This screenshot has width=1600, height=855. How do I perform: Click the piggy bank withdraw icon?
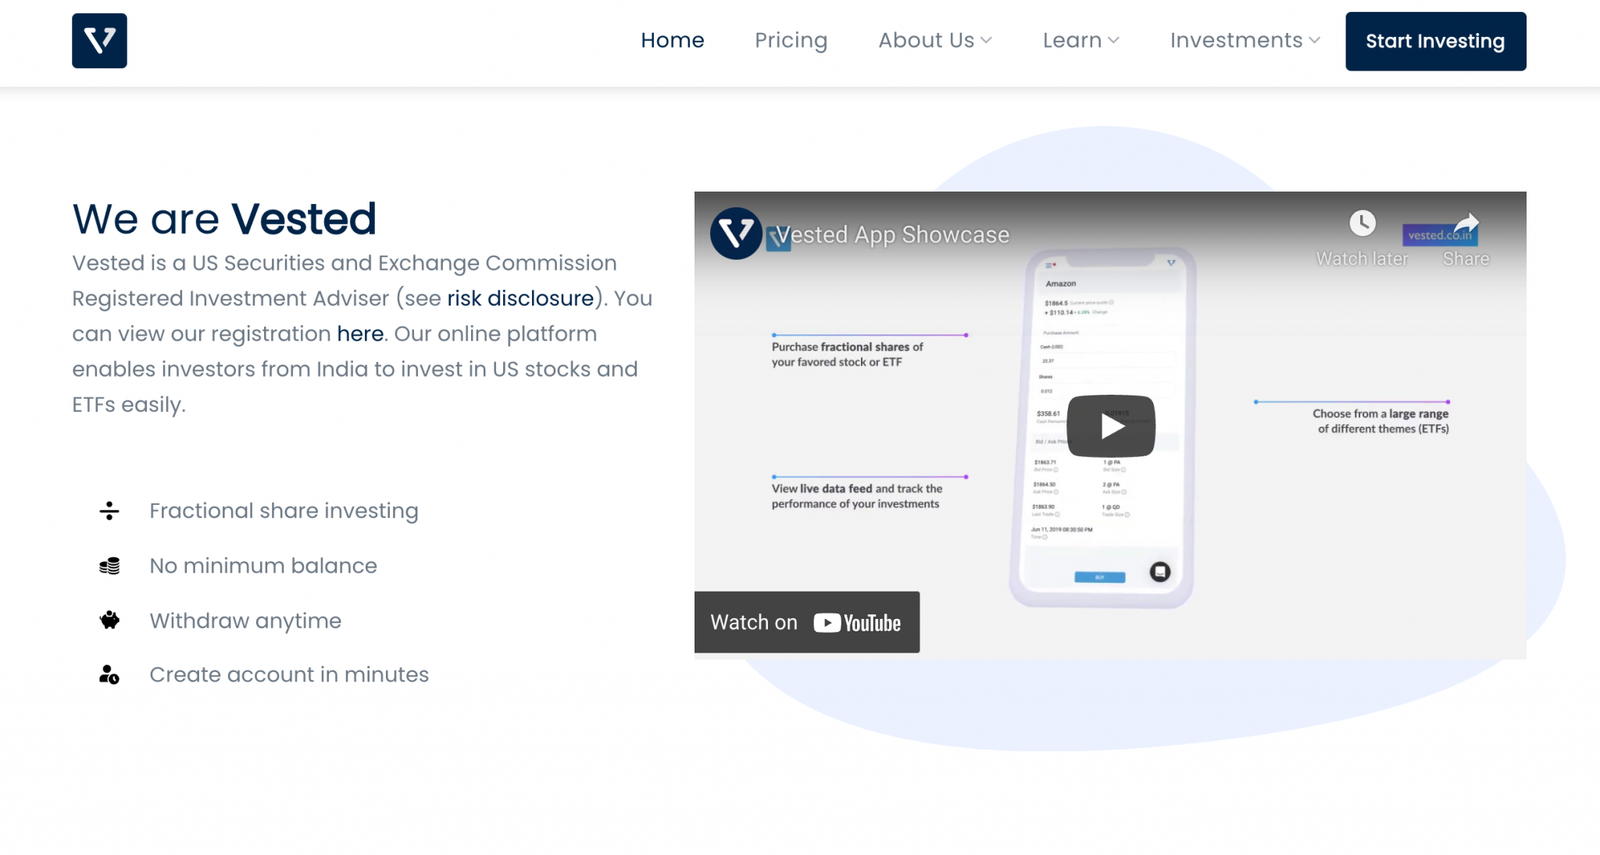pos(110,620)
